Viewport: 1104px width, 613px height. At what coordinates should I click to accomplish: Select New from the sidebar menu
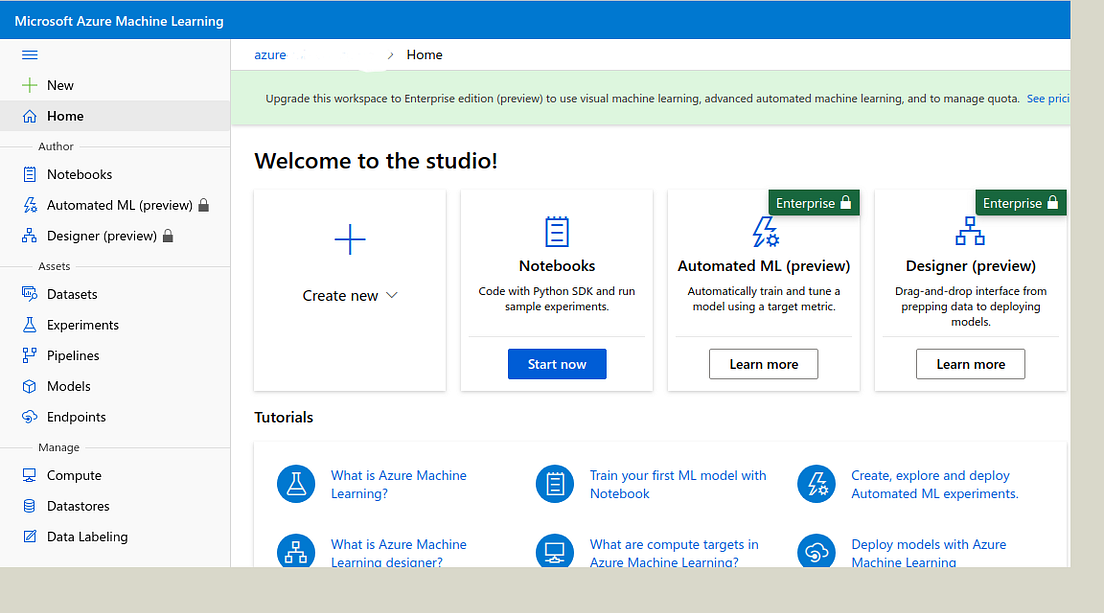click(57, 85)
